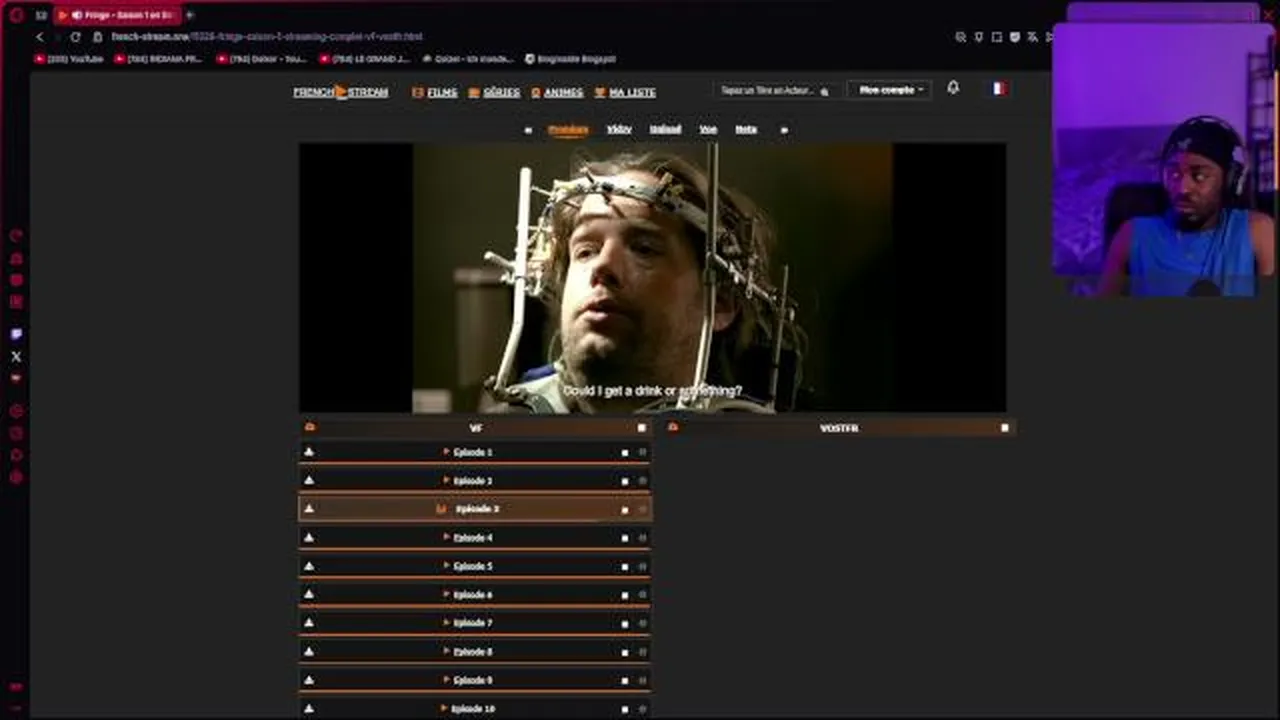Open the French Stream logo homepage
Viewport: 1280px width, 720px height.
[340, 92]
